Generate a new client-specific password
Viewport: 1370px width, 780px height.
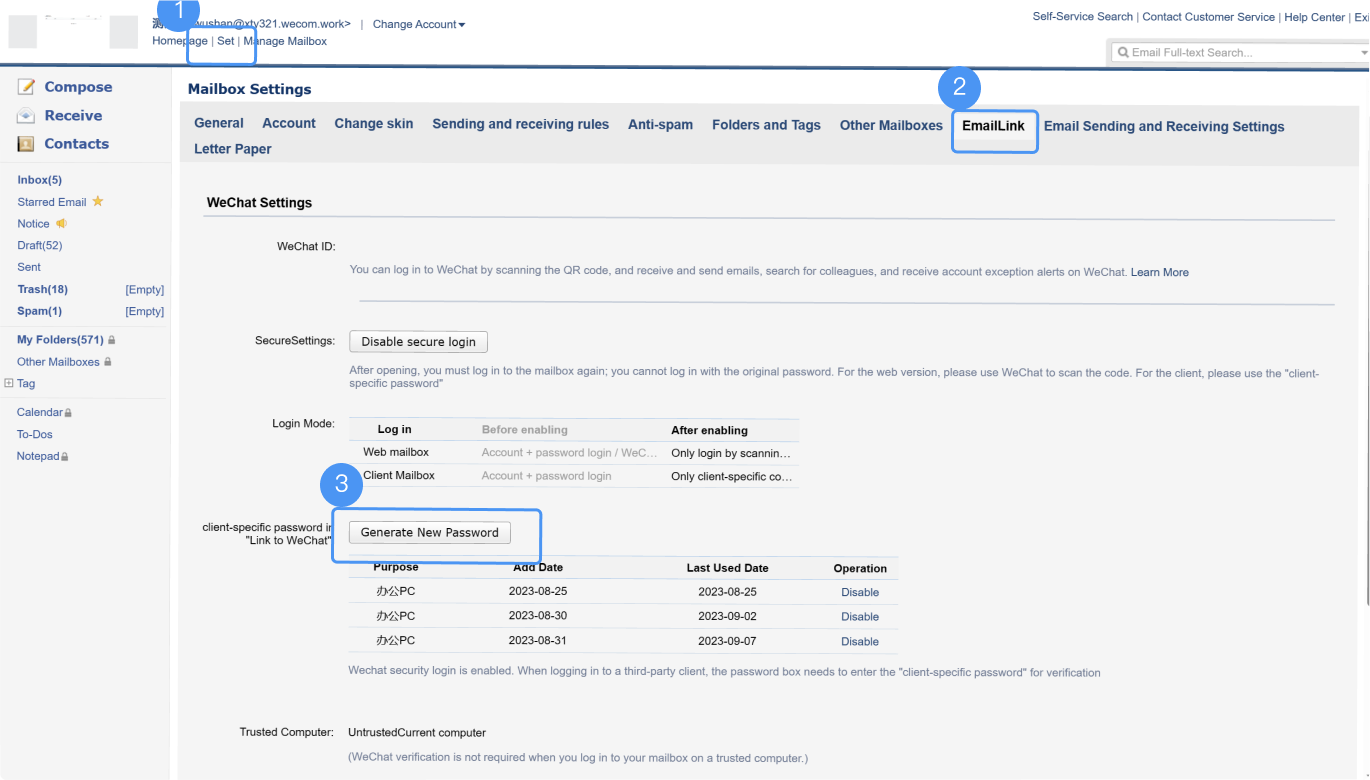(x=429, y=532)
